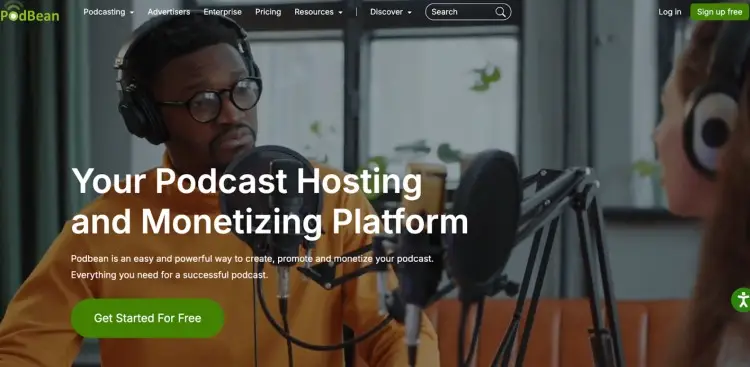Expand the Resources dropdown menu

(318, 12)
